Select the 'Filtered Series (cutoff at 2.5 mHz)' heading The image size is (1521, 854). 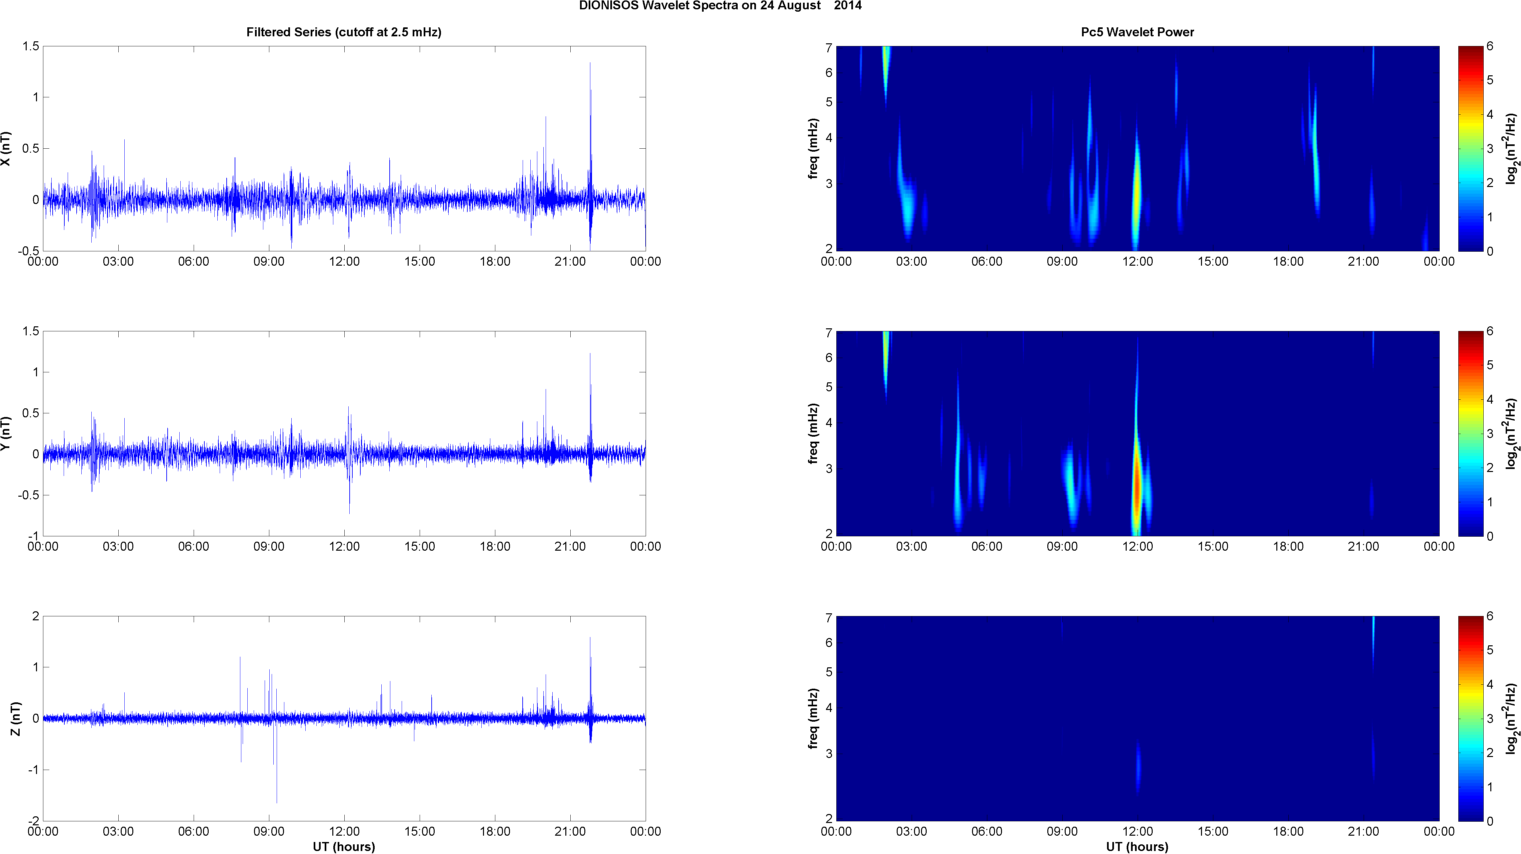tap(344, 32)
